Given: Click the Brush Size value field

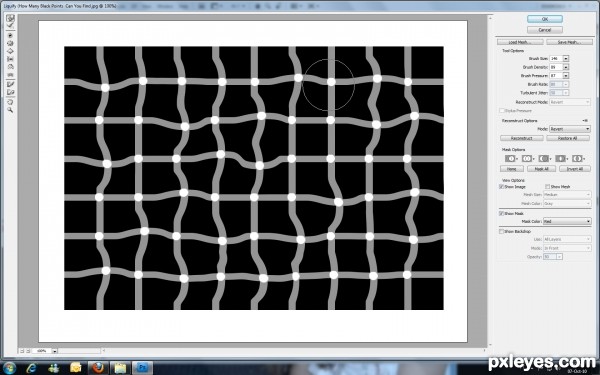Looking at the screenshot, I should tap(556, 59).
